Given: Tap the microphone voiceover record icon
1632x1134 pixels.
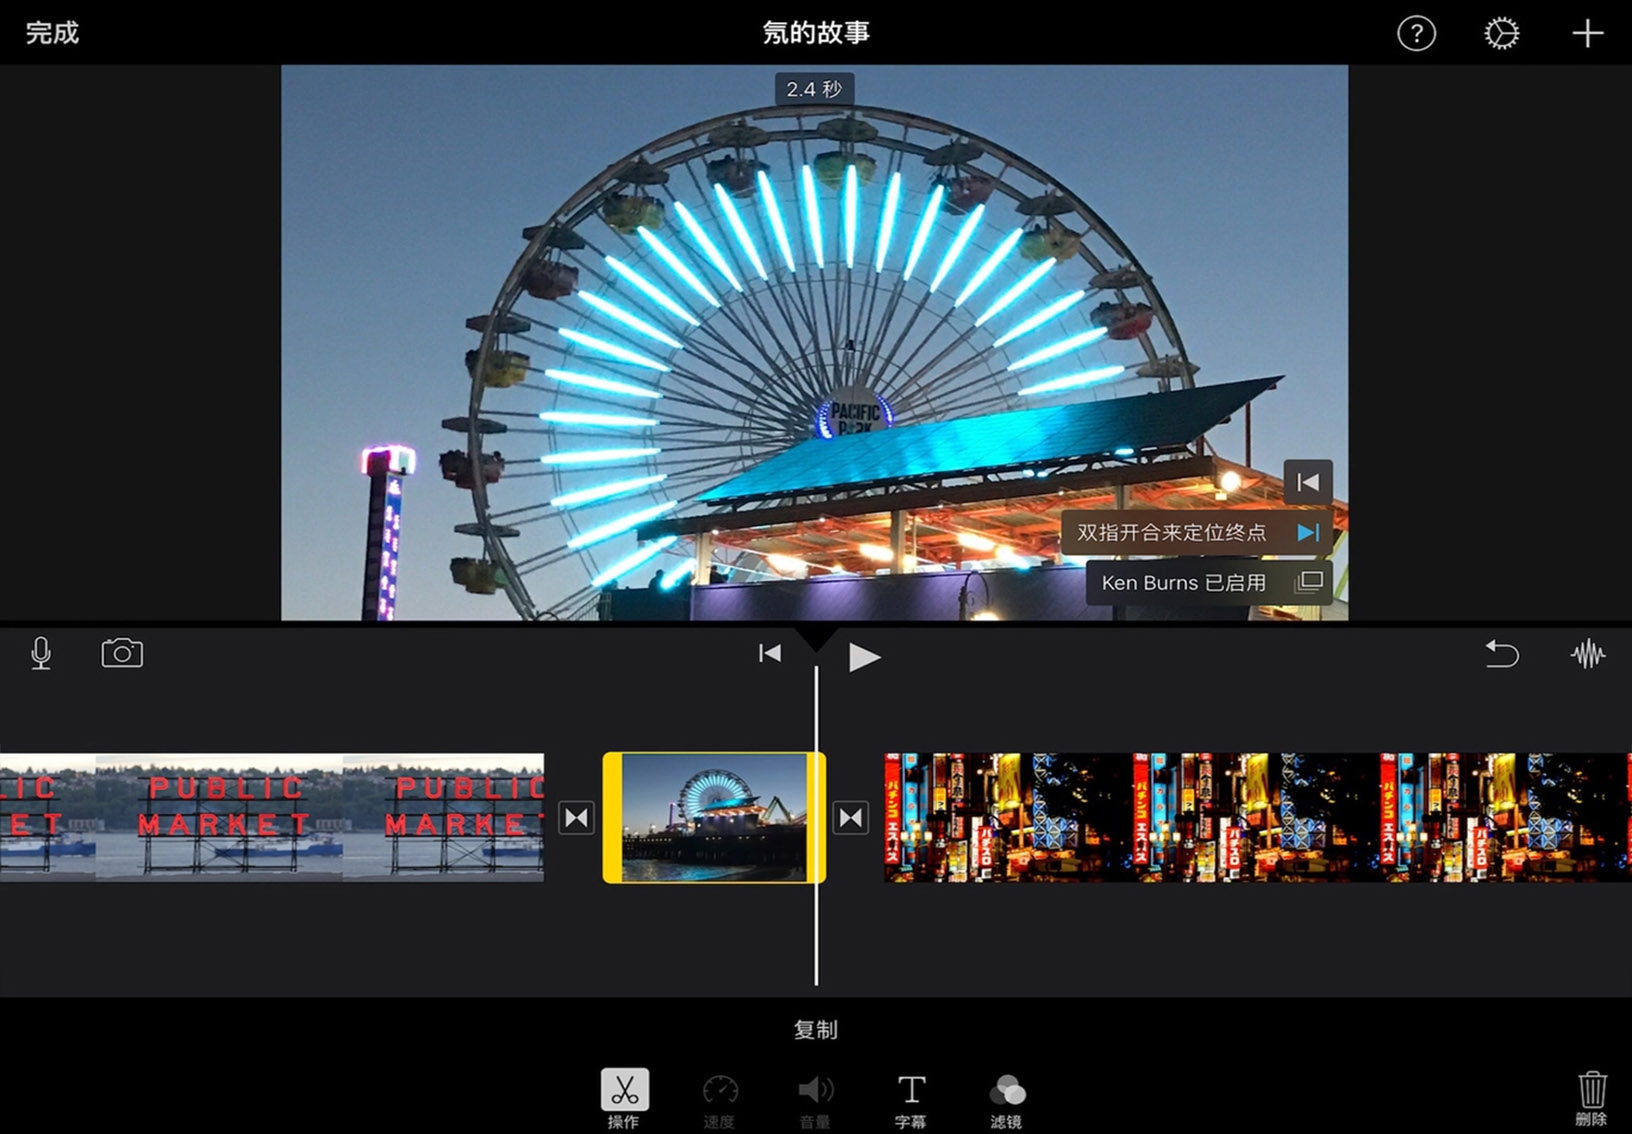Looking at the screenshot, I should pos(41,654).
